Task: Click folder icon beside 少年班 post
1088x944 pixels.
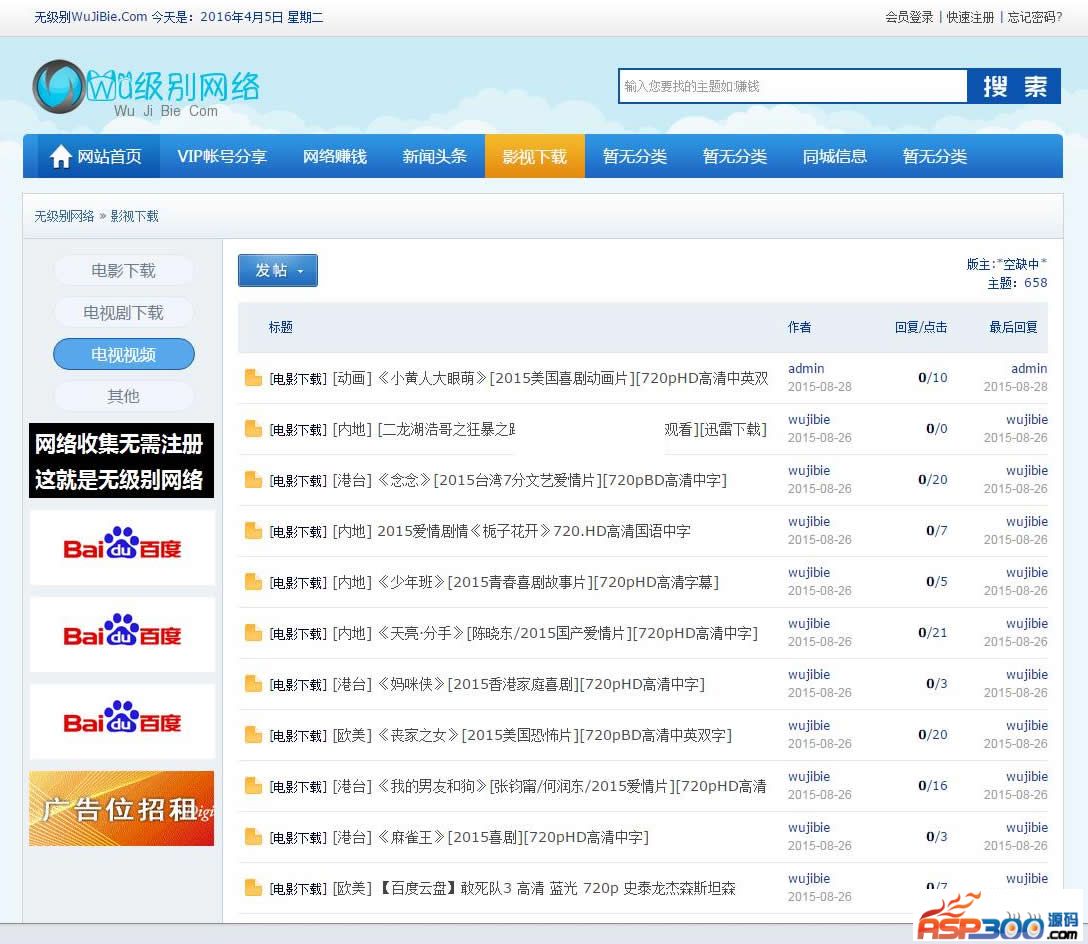Action: pyautogui.click(x=253, y=582)
